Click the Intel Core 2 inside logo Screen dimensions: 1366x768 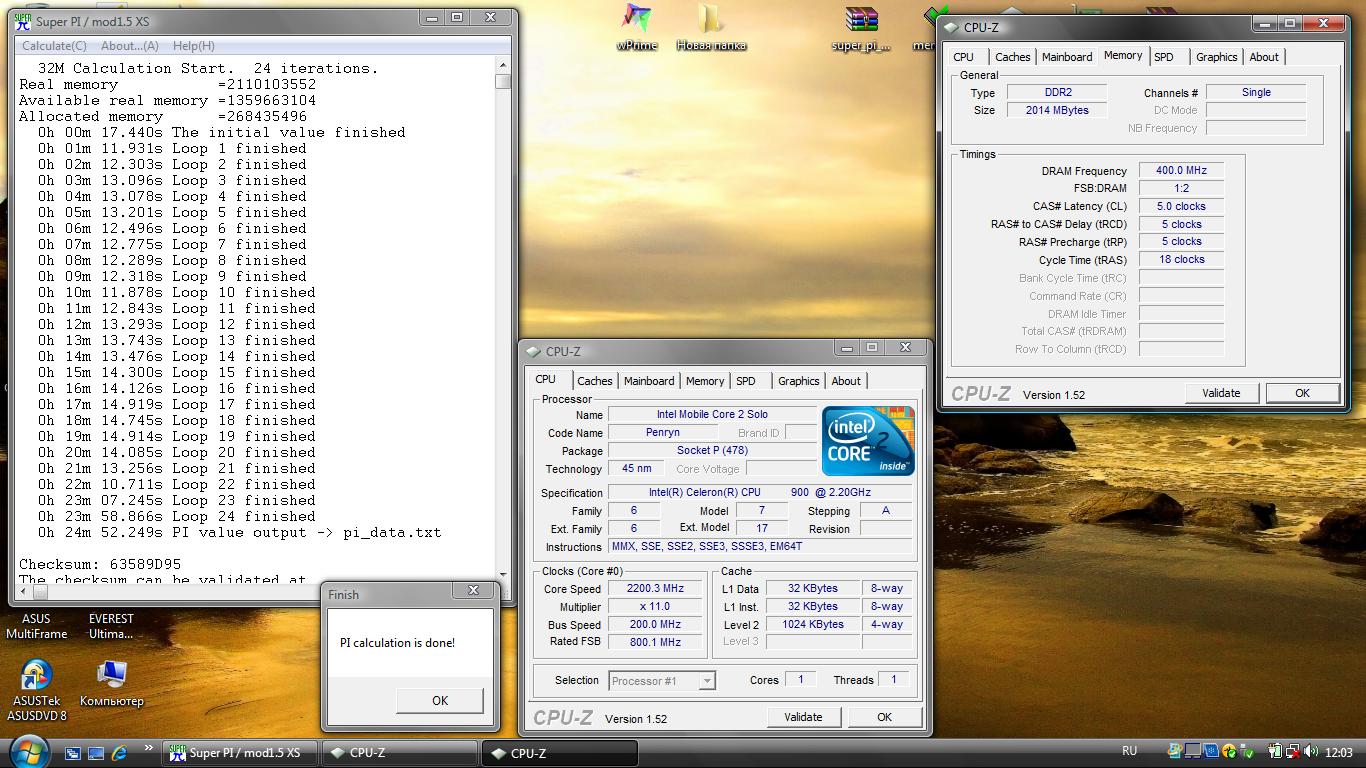click(x=868, y=441)
